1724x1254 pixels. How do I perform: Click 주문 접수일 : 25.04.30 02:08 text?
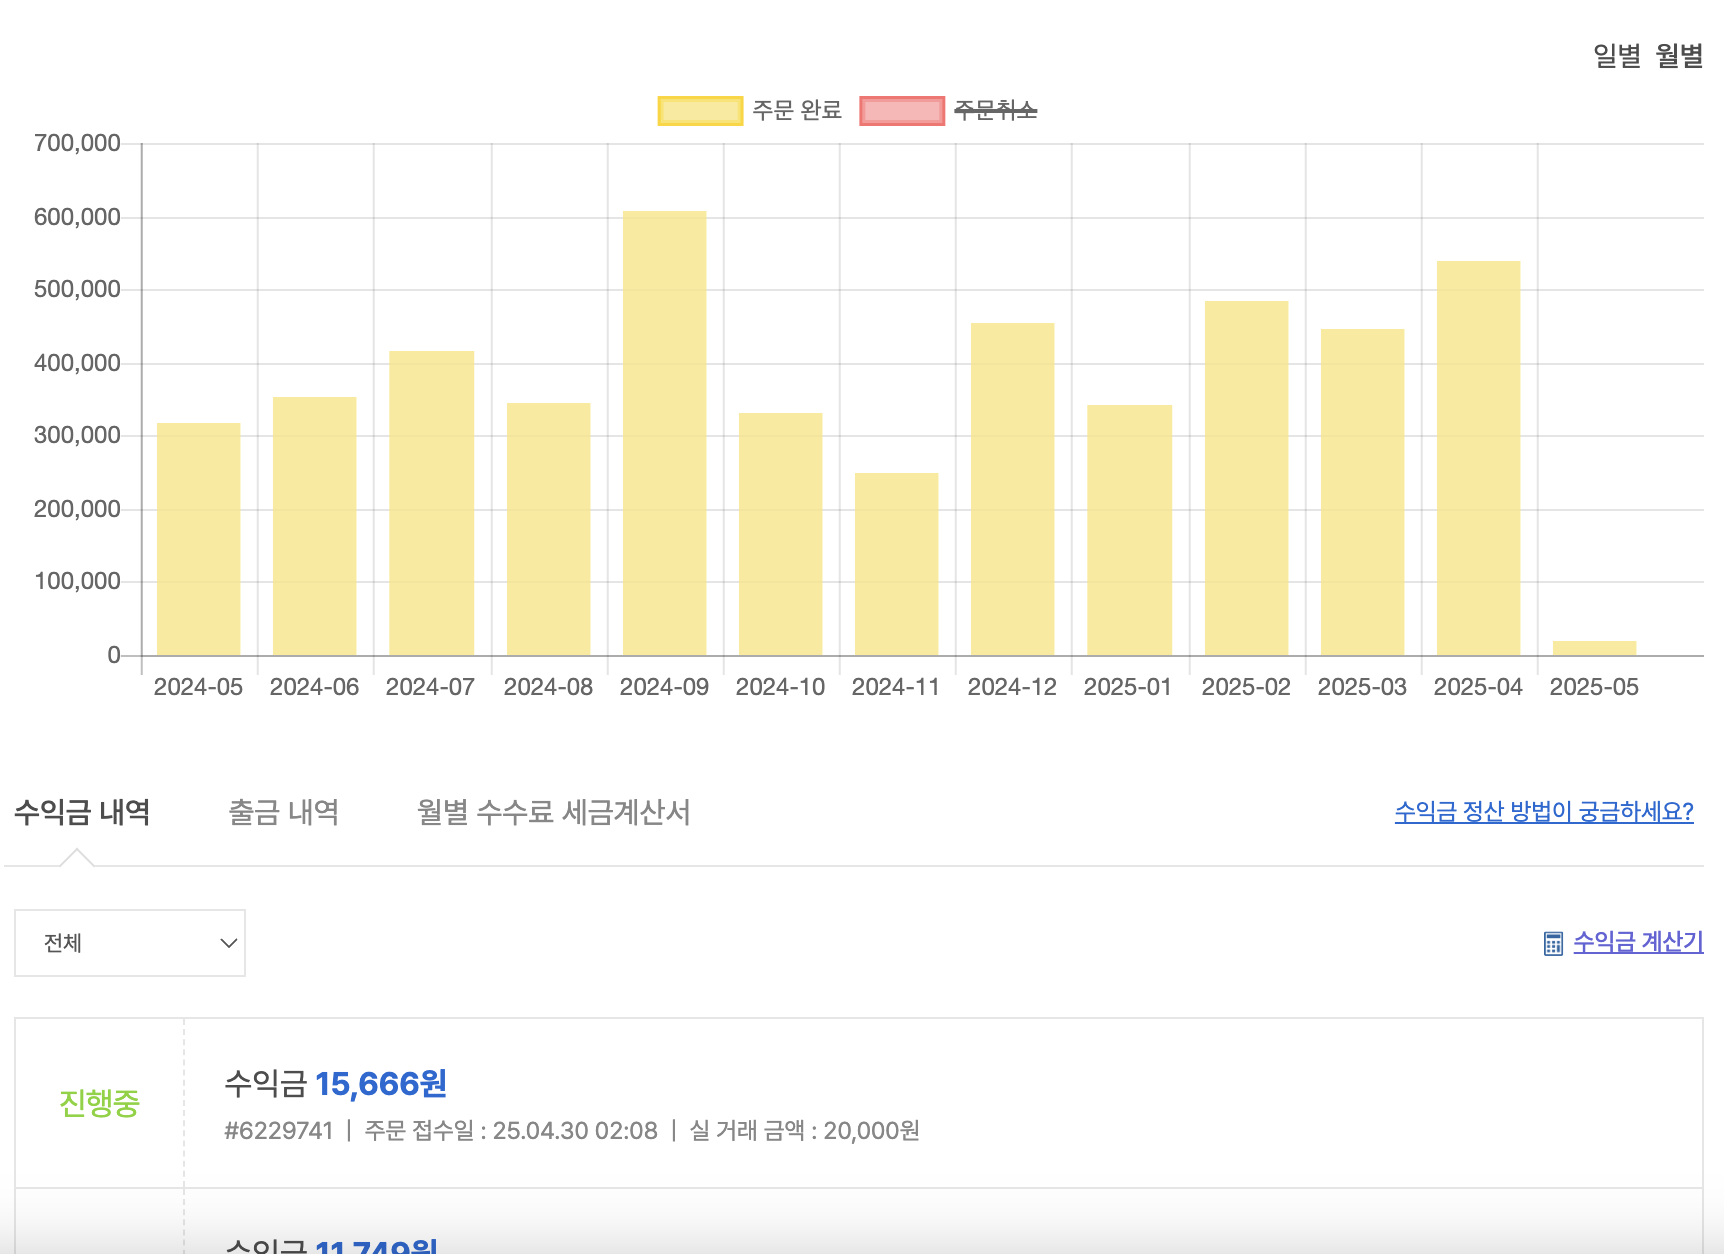[511, 1131]
